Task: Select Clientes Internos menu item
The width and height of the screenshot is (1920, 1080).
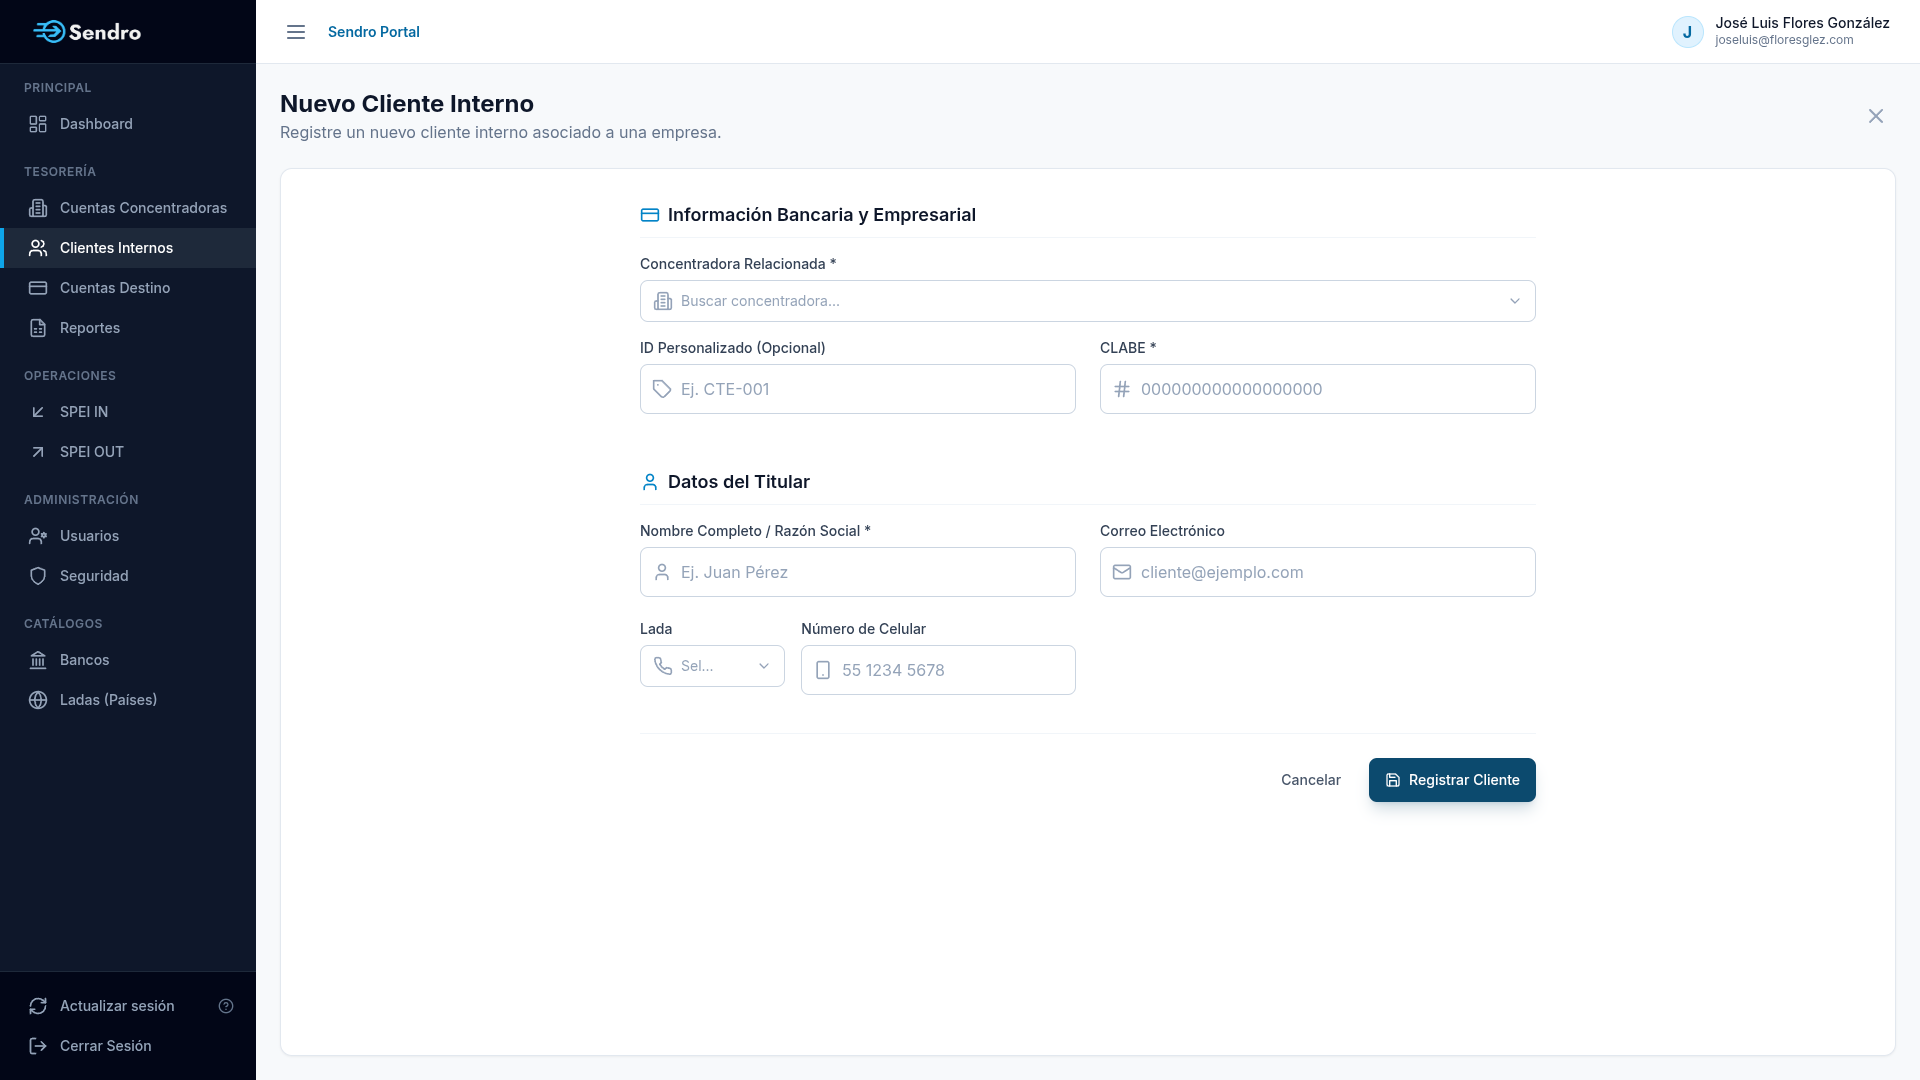Action: click(128, 248)
